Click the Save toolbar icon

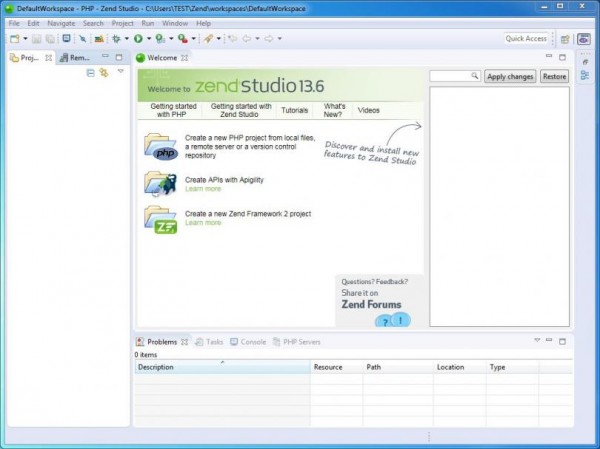37,39
